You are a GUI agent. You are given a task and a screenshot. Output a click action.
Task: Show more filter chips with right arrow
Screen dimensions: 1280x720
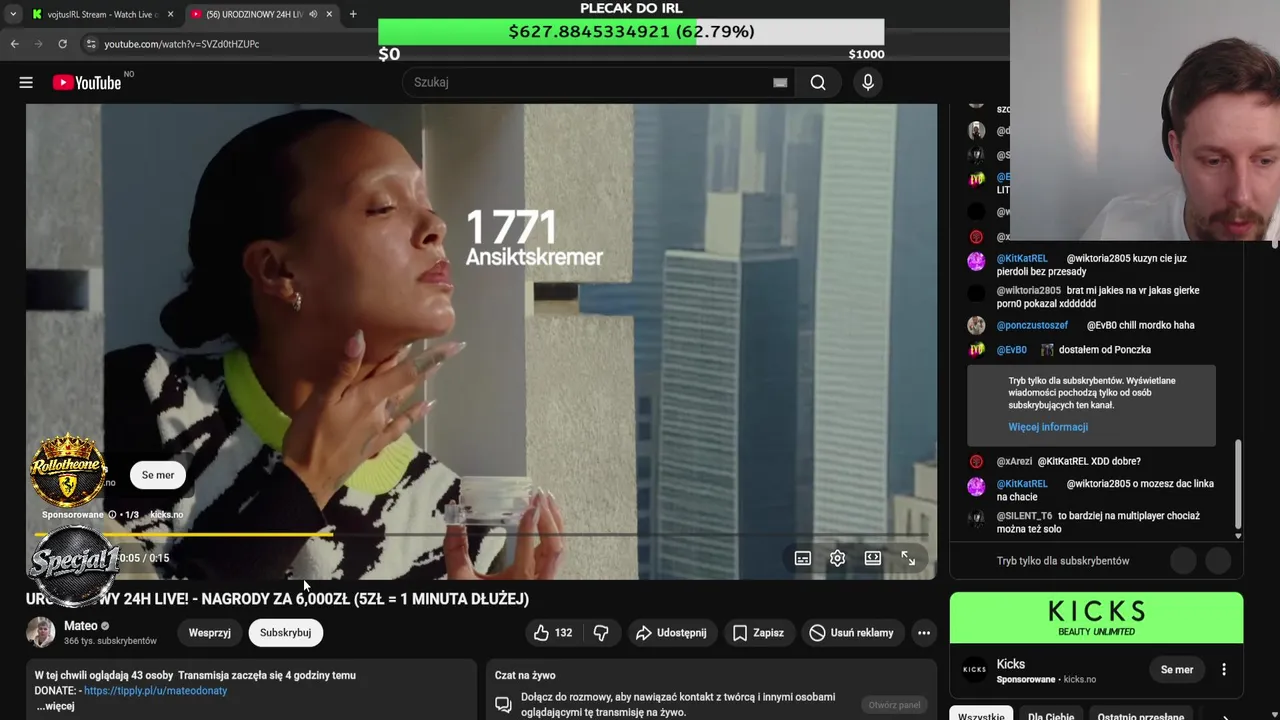[x=1226, y=716]
